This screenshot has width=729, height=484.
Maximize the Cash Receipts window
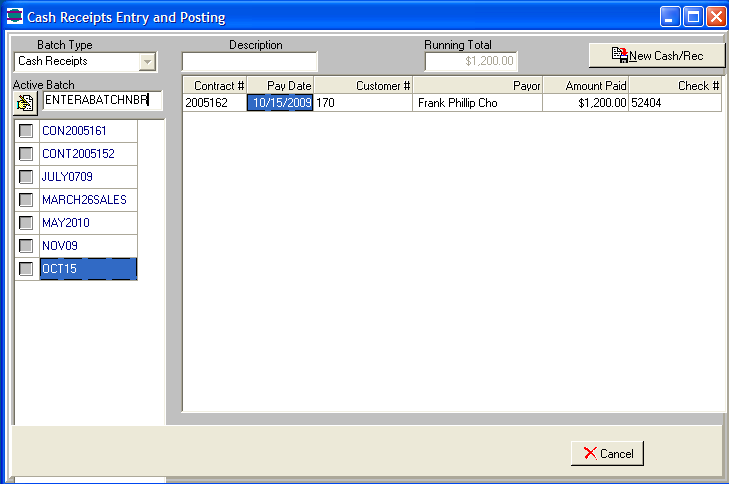(692, 17)
